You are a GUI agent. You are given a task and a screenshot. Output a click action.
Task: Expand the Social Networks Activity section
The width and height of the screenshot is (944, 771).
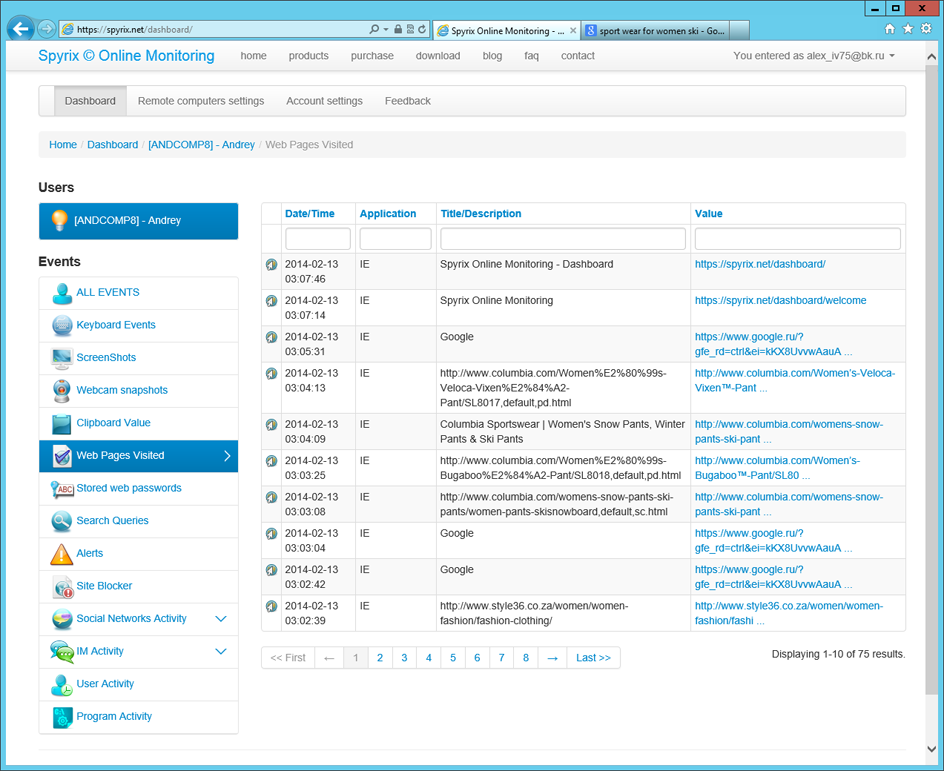point(221,619)
